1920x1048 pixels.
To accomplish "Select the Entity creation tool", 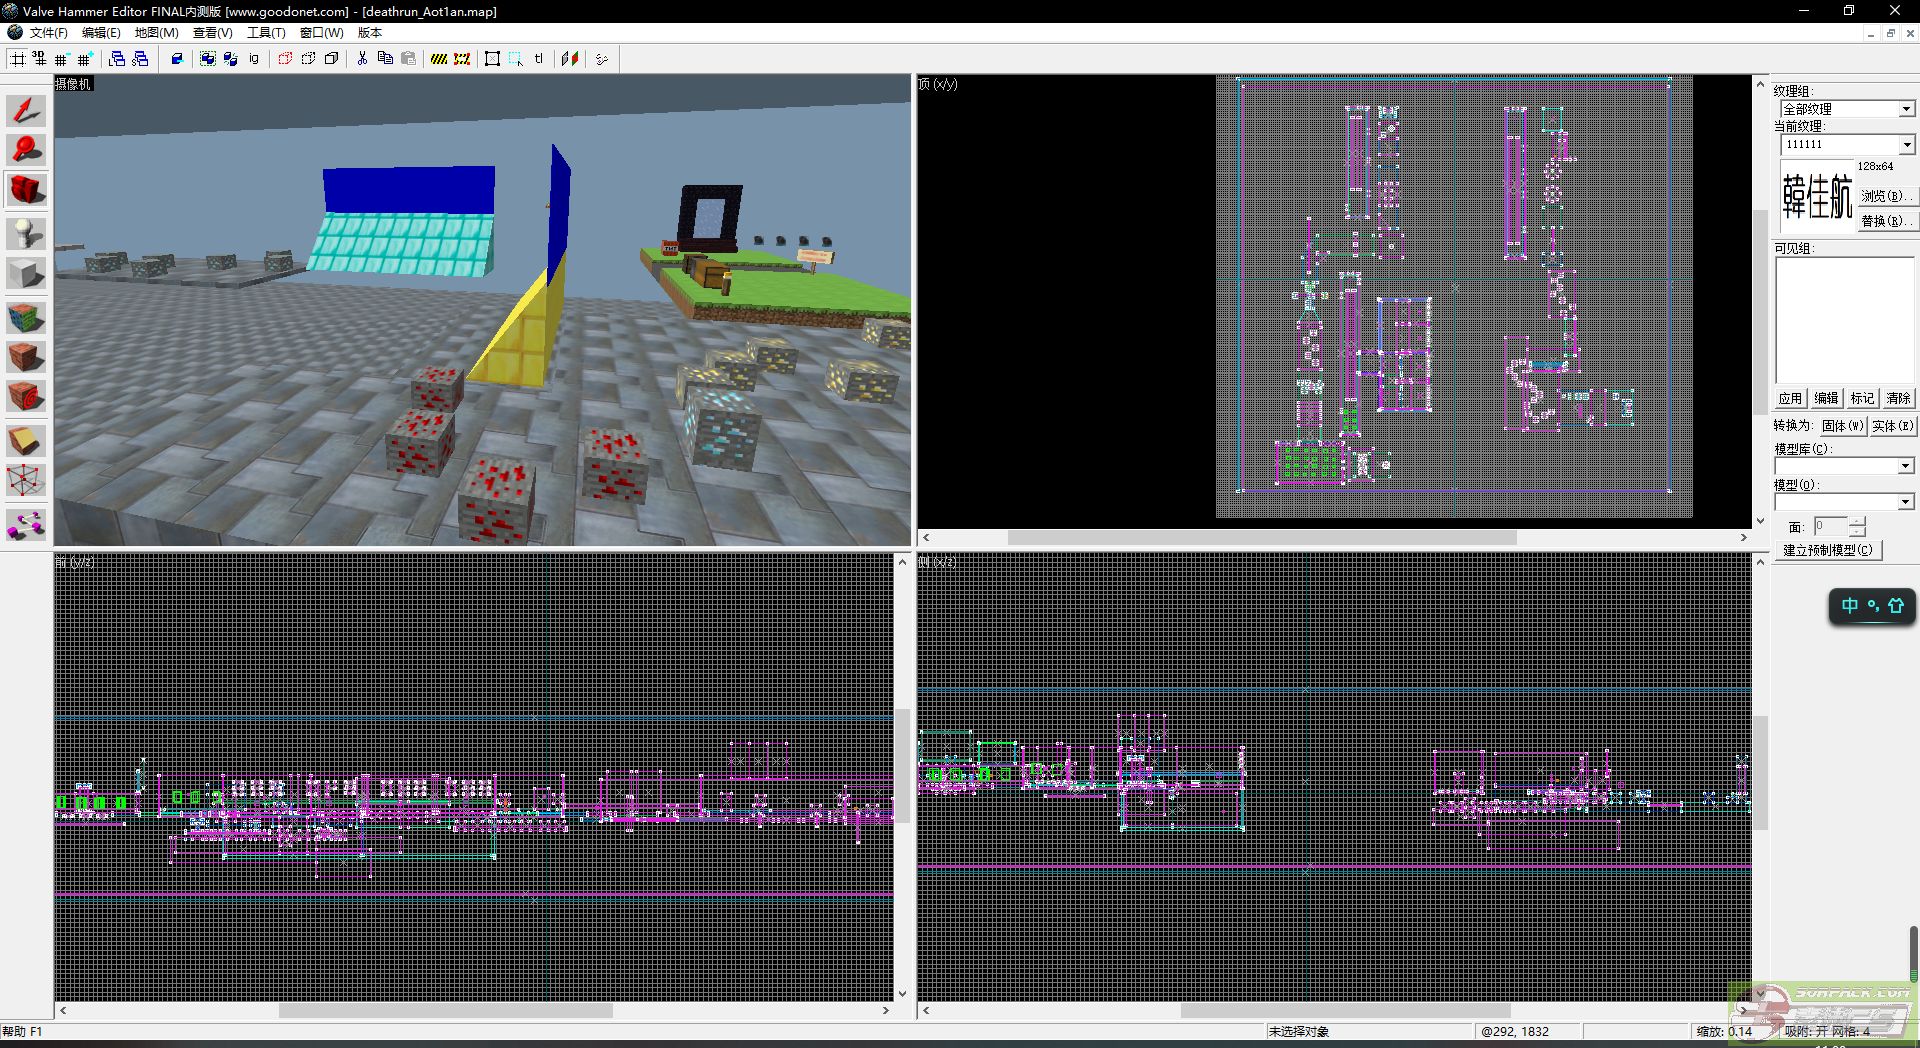I will click(26, 233).
